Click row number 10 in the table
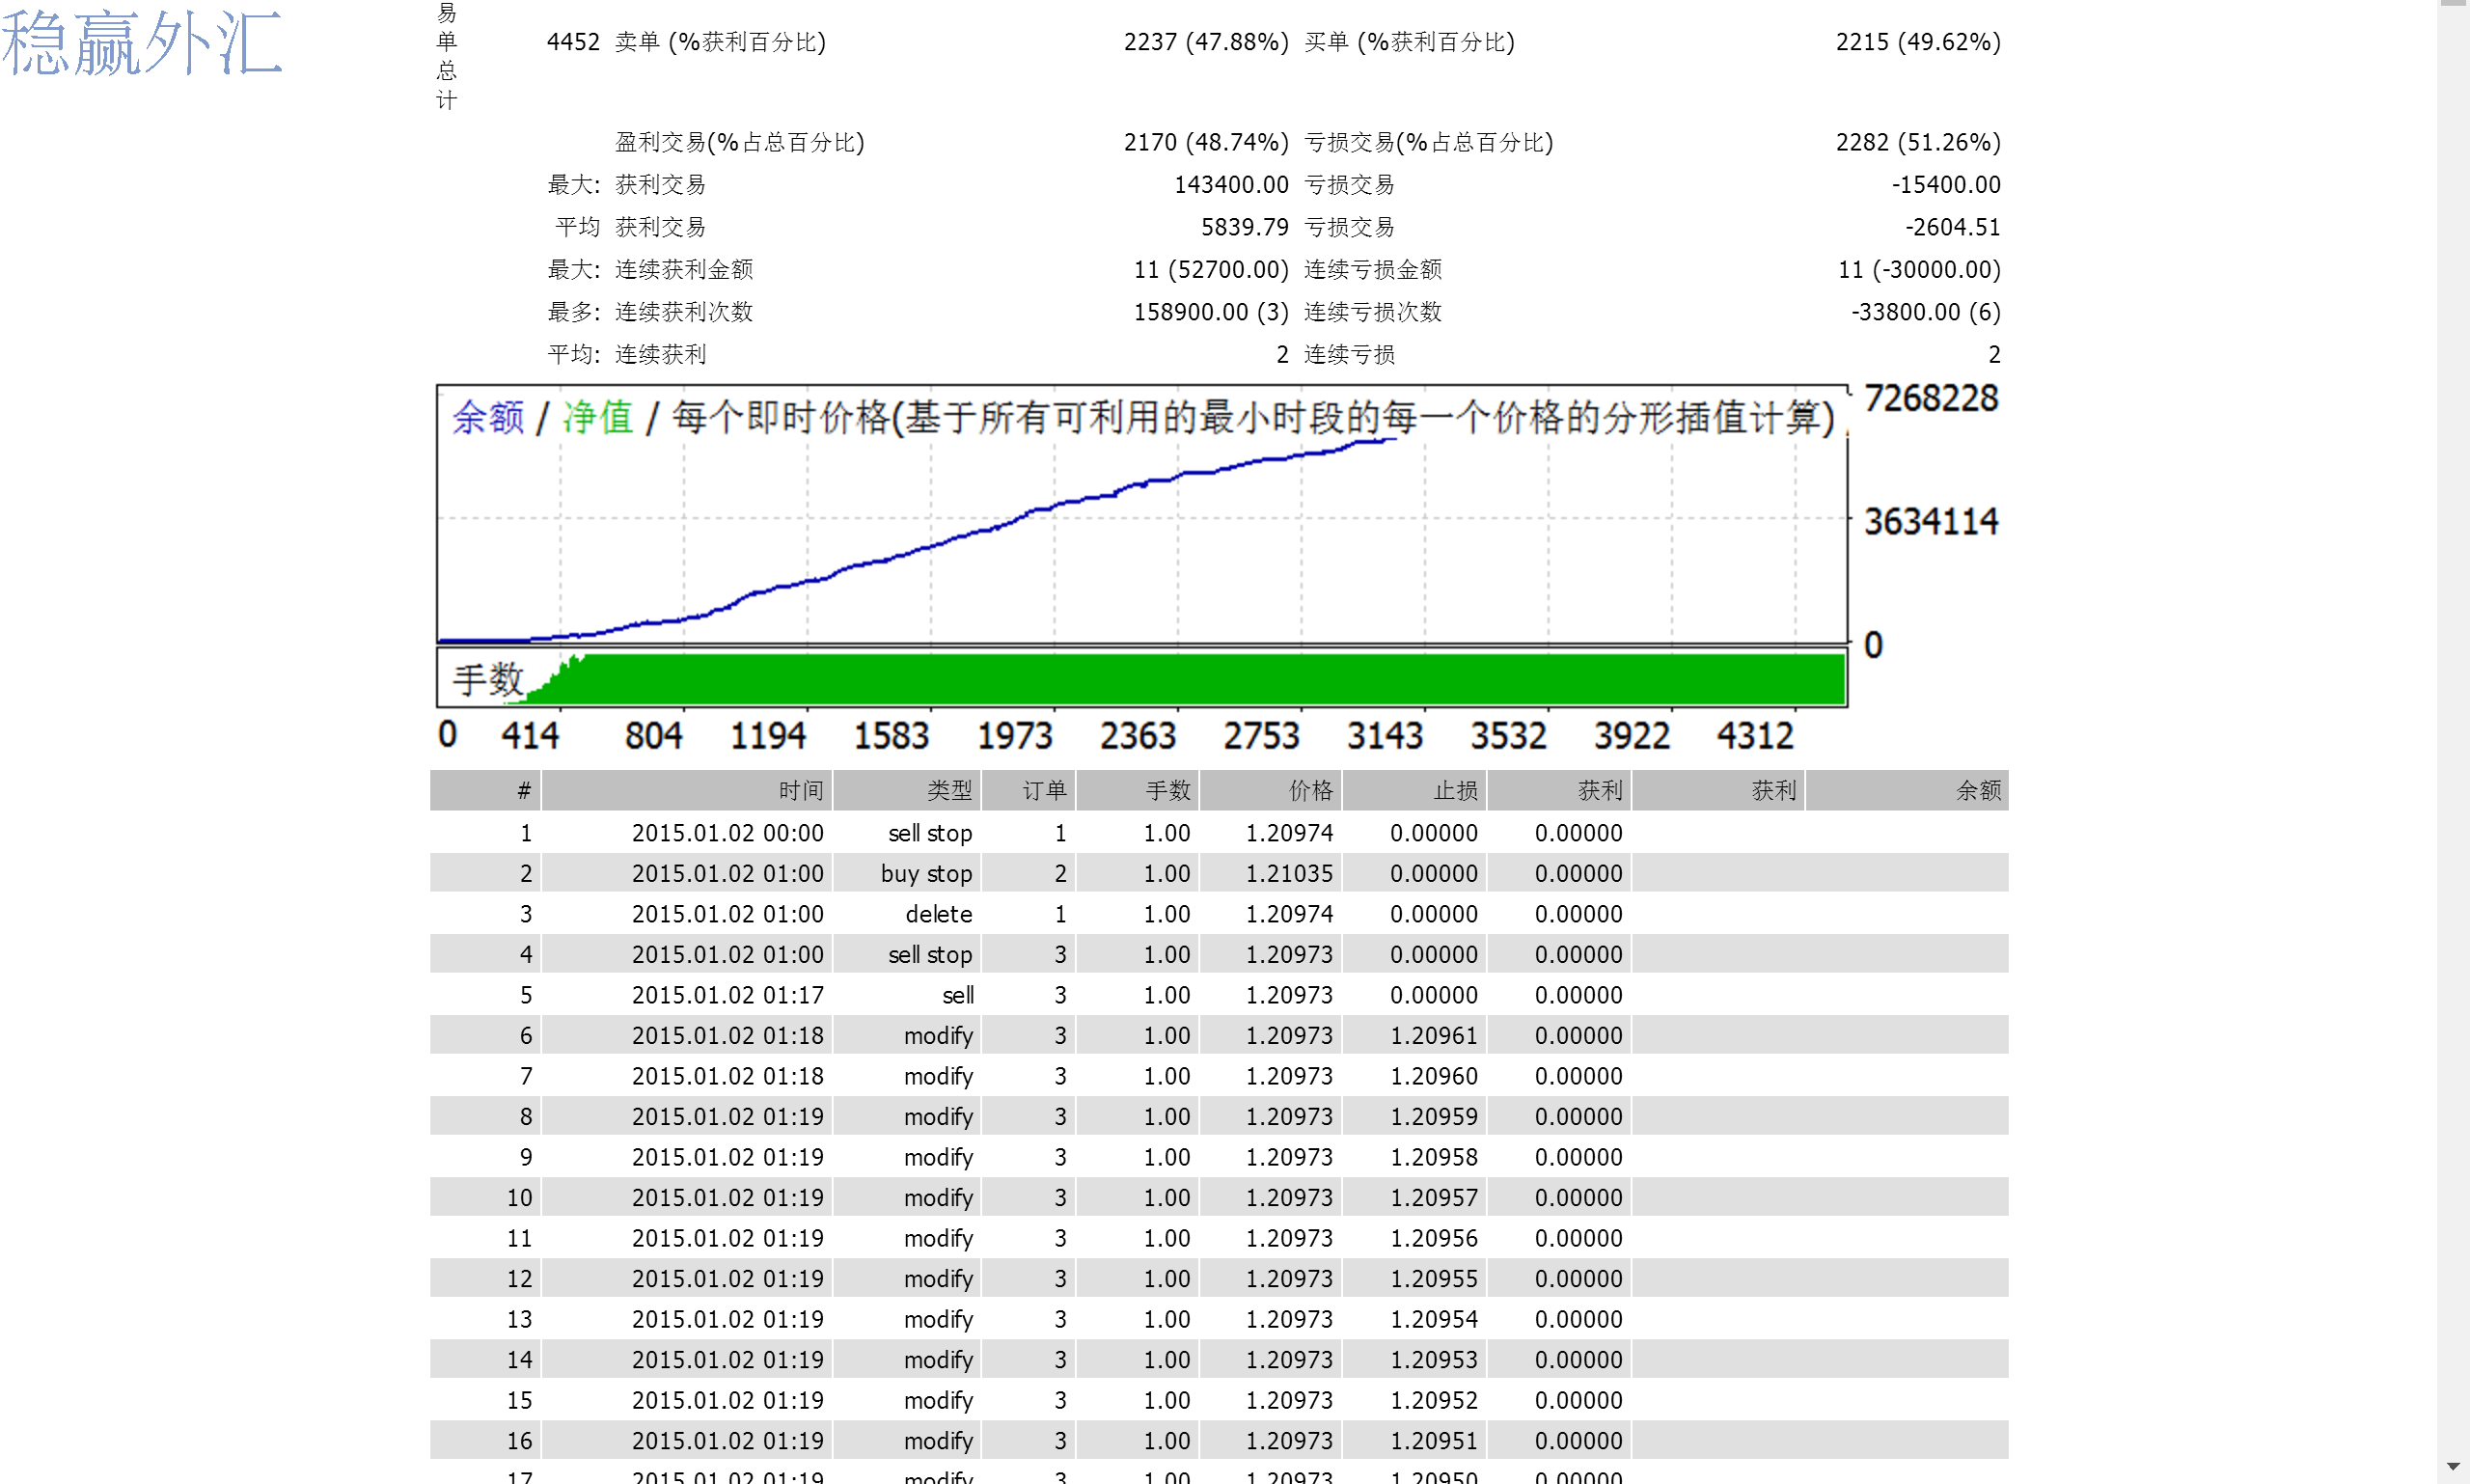The width and height of the screenshot is (2470, 1484). [519, 1197]
